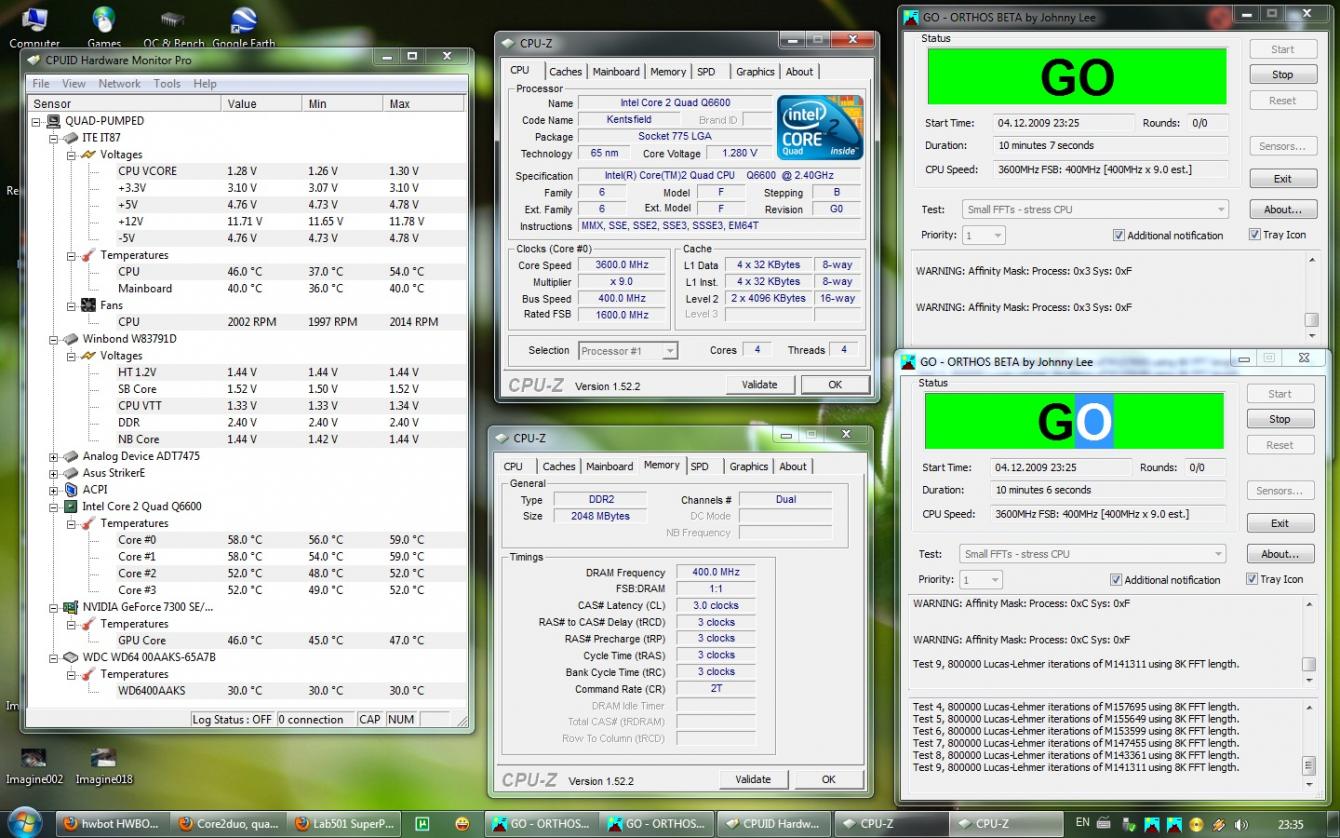Image resolution: width=1340 pixels, height=838 pixels.
Task: Click About... in upper ORTHOS window
Action: (1282, 210)
